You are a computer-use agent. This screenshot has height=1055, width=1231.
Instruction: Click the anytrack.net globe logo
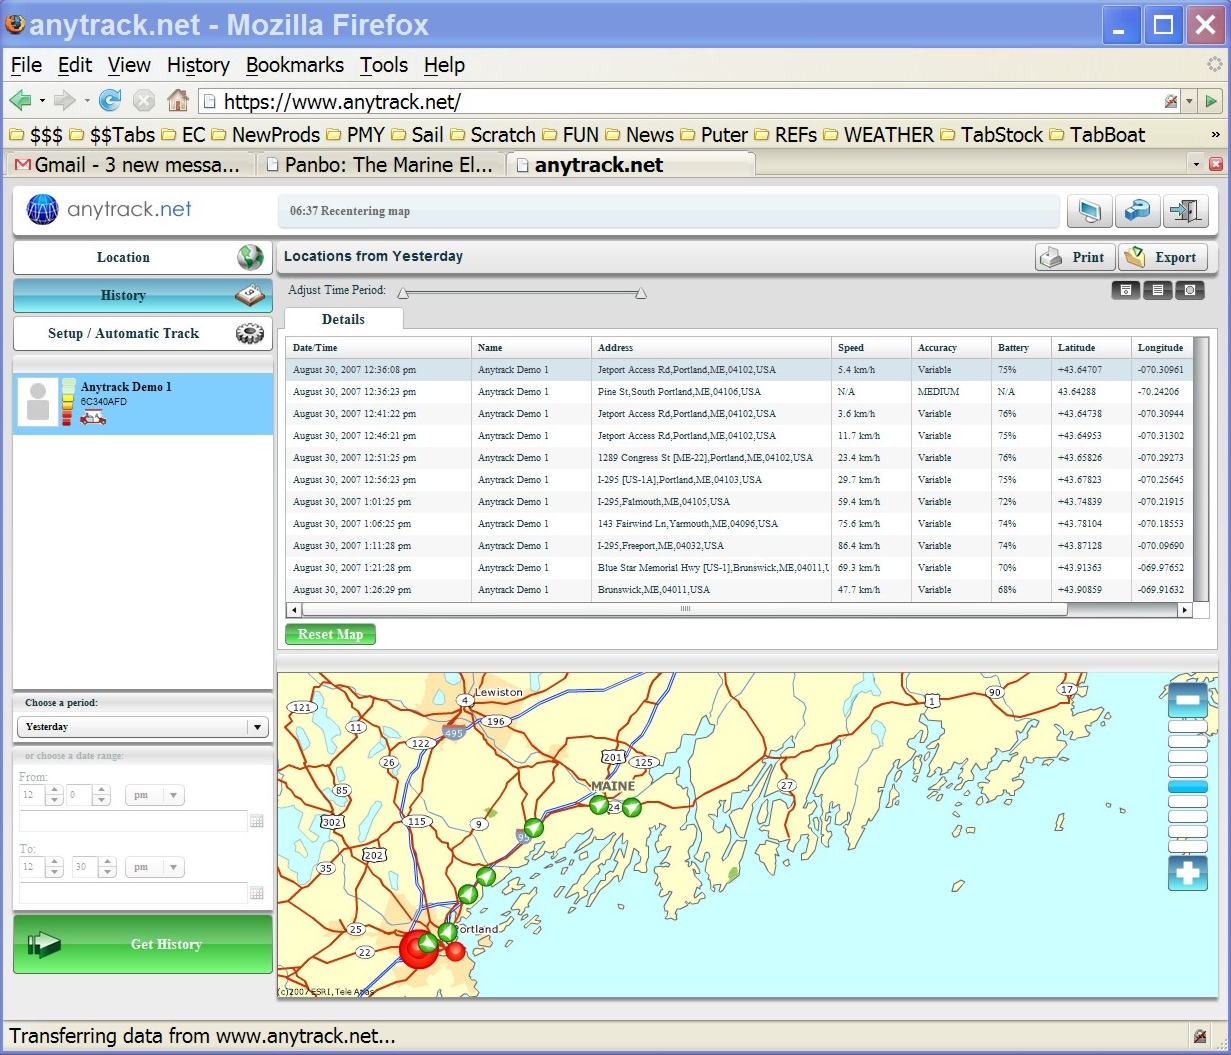[x=43, y=209]
